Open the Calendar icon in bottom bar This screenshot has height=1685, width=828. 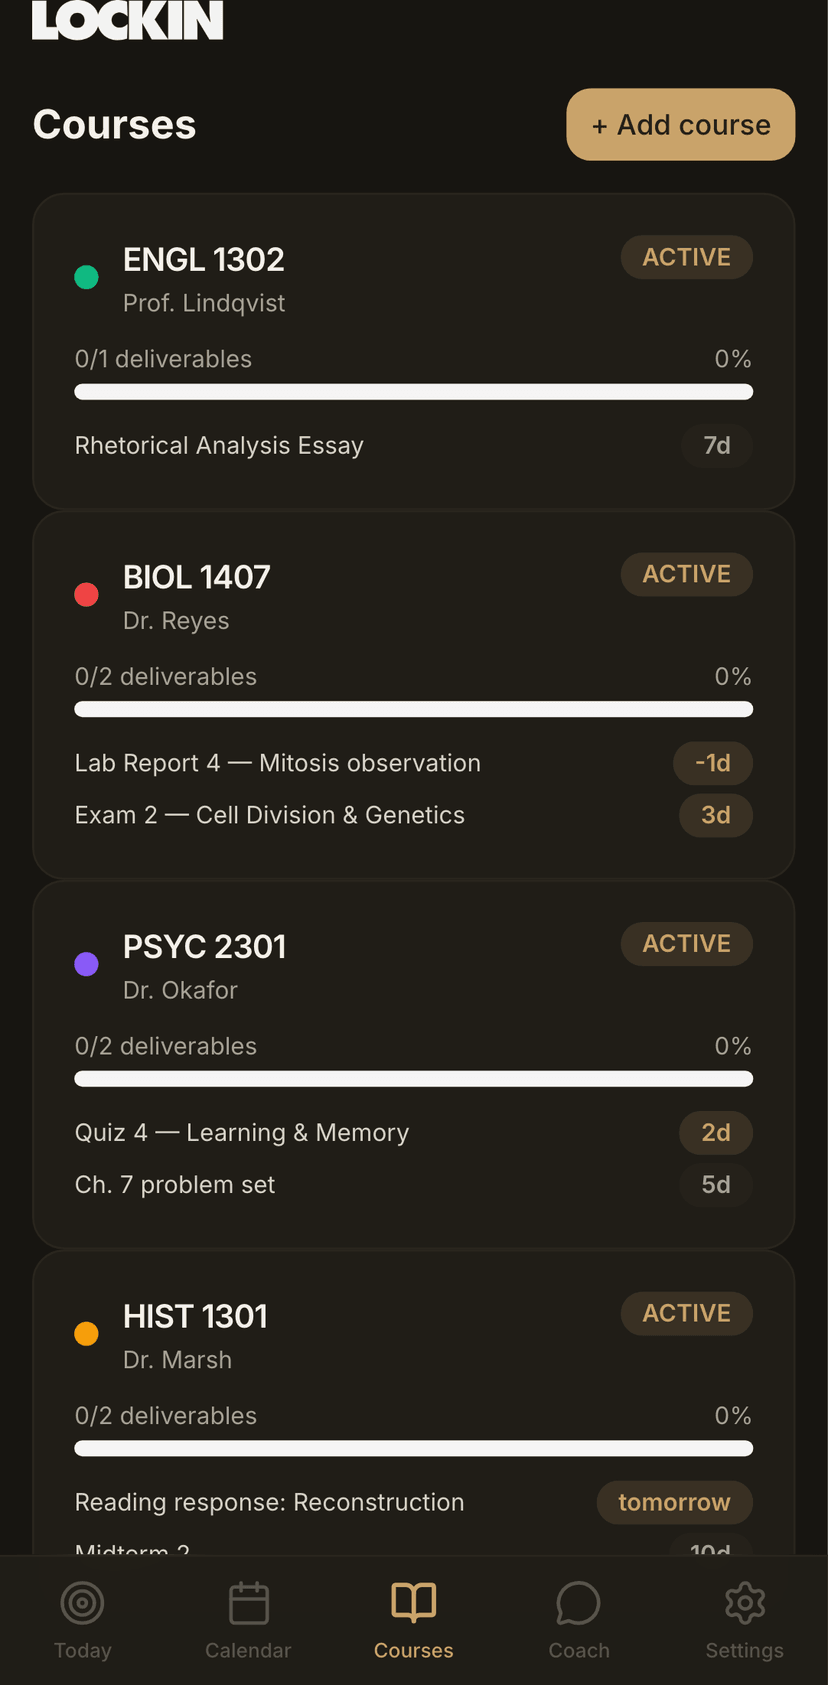point(248,1603)
